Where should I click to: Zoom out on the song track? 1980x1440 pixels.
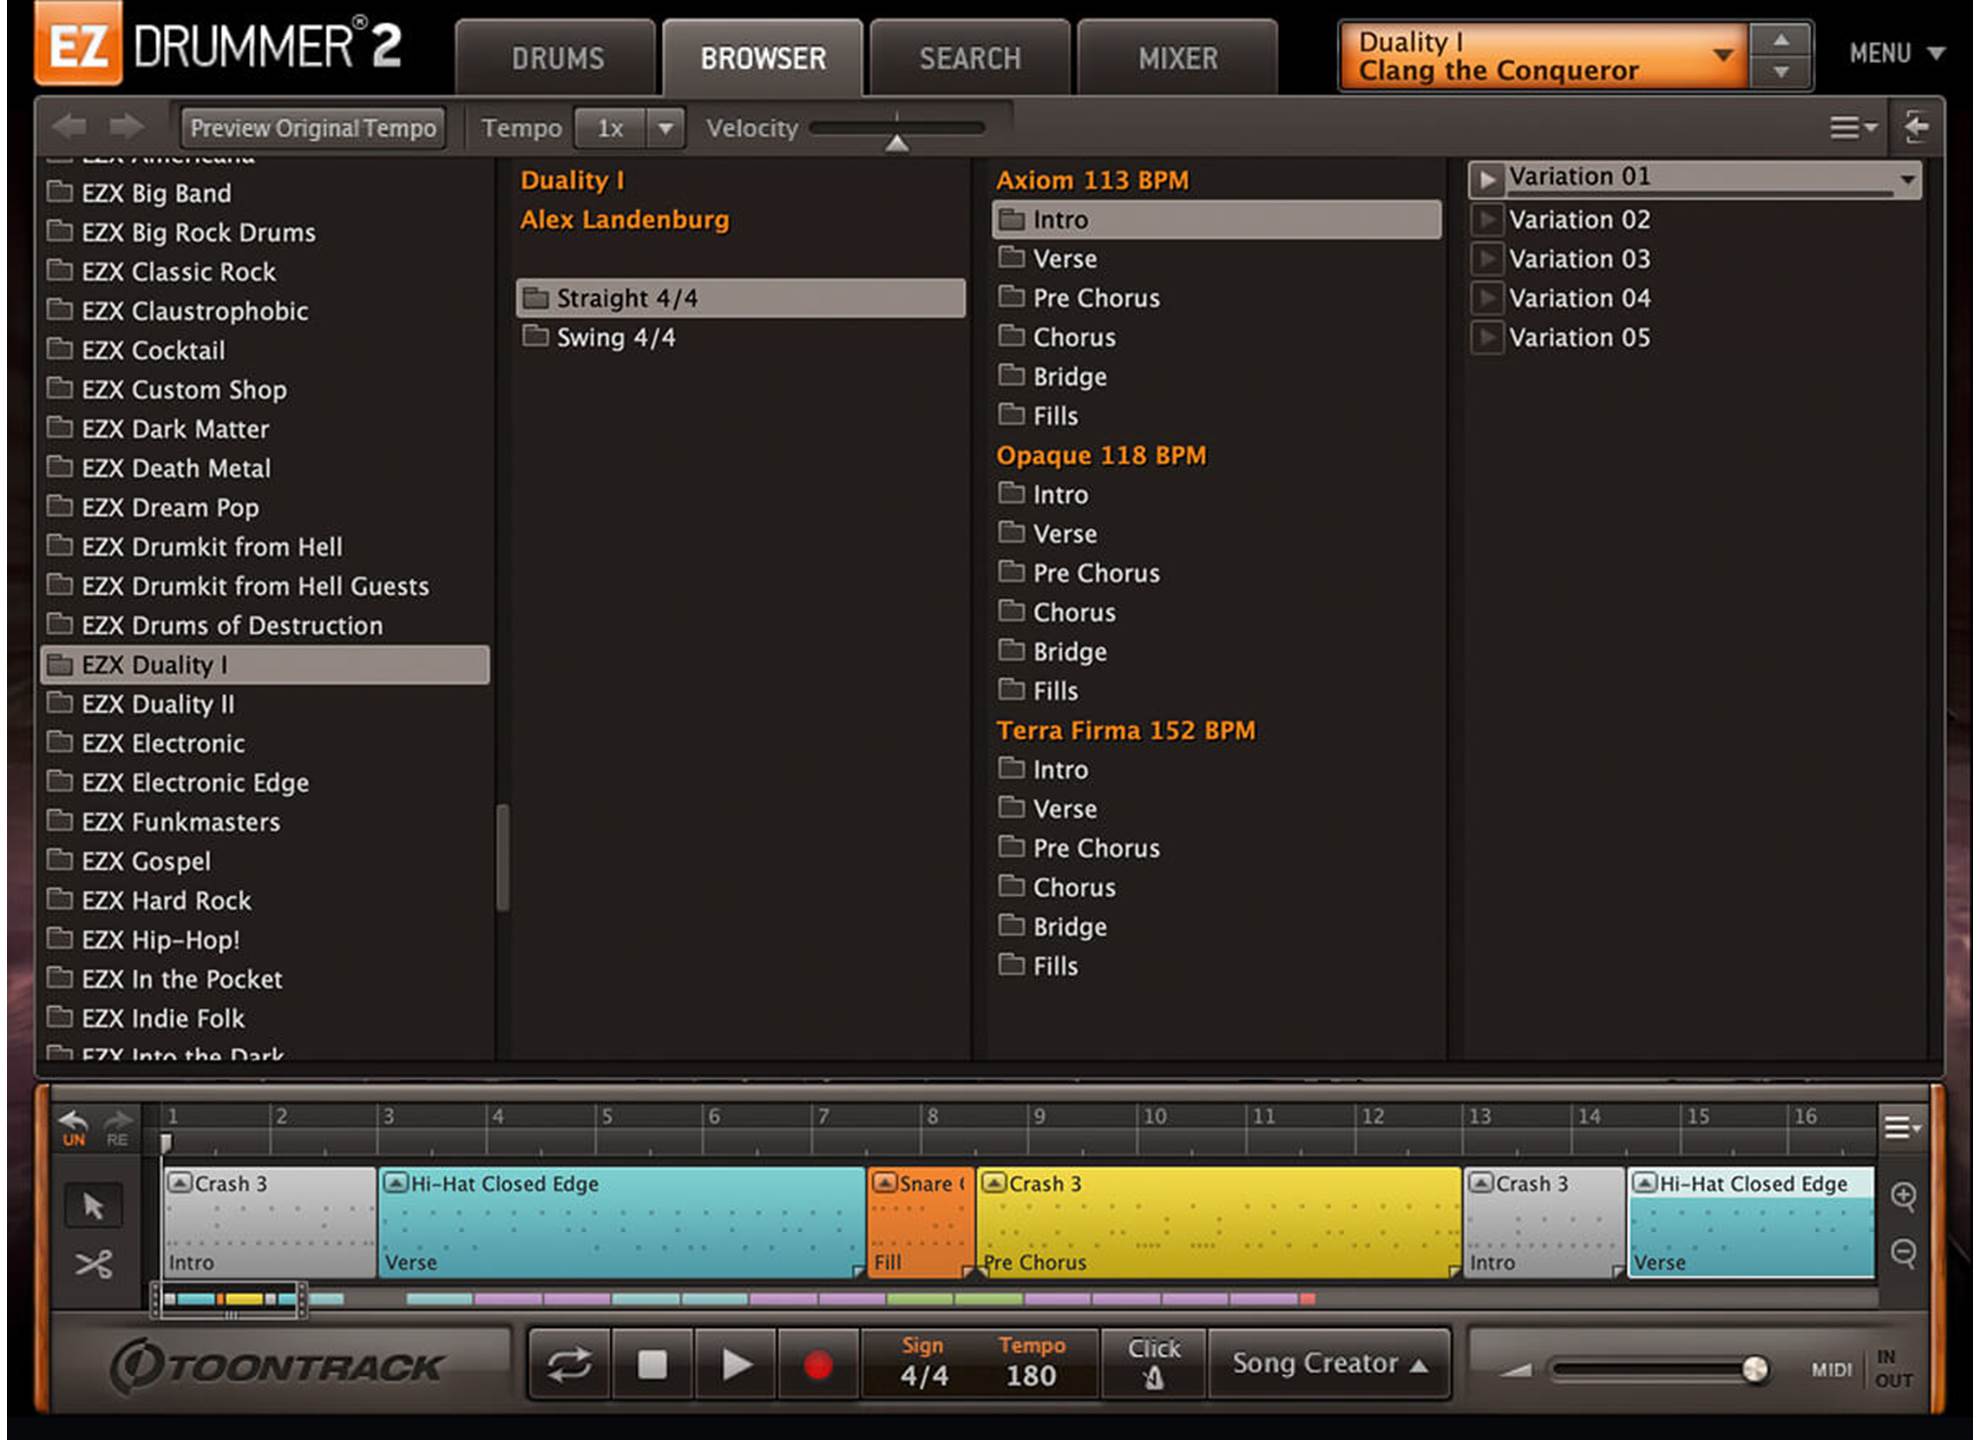[1903, 1252]
